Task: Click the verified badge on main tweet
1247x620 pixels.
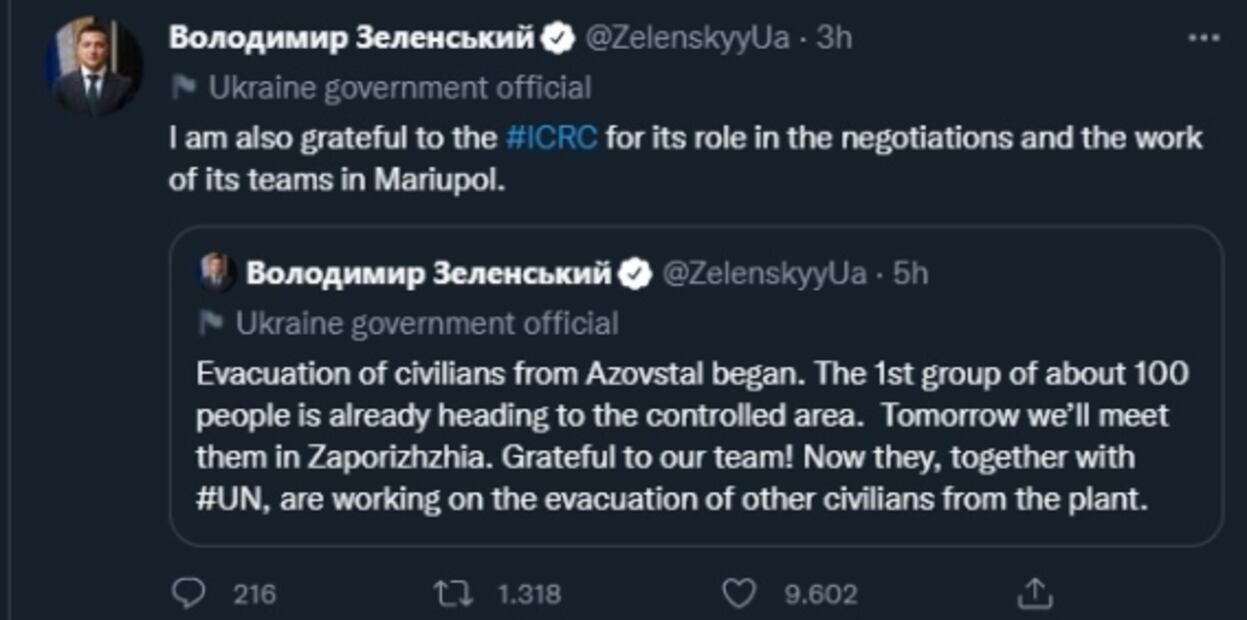Action: point(557,39)
